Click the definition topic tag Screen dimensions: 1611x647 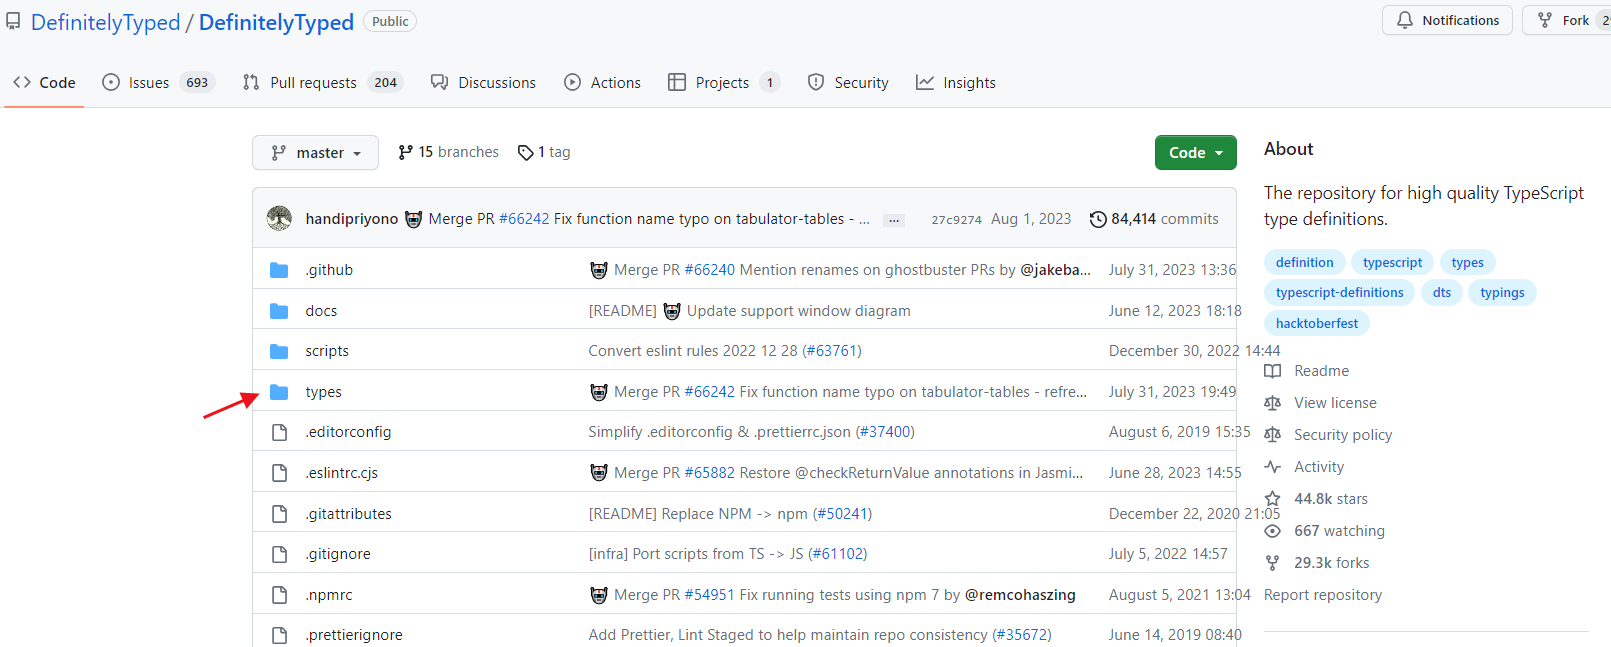tap(1304, 262)
